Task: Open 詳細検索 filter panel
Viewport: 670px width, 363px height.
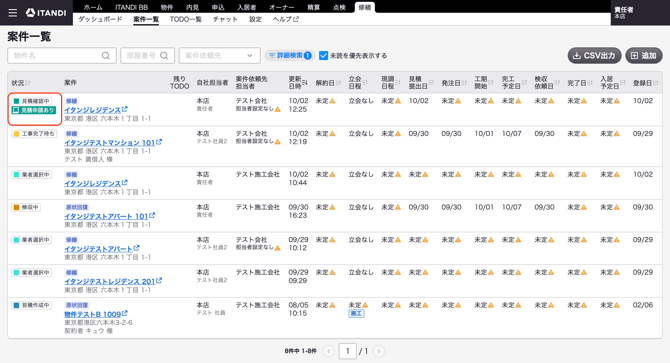Action: (x=290, y=56)
